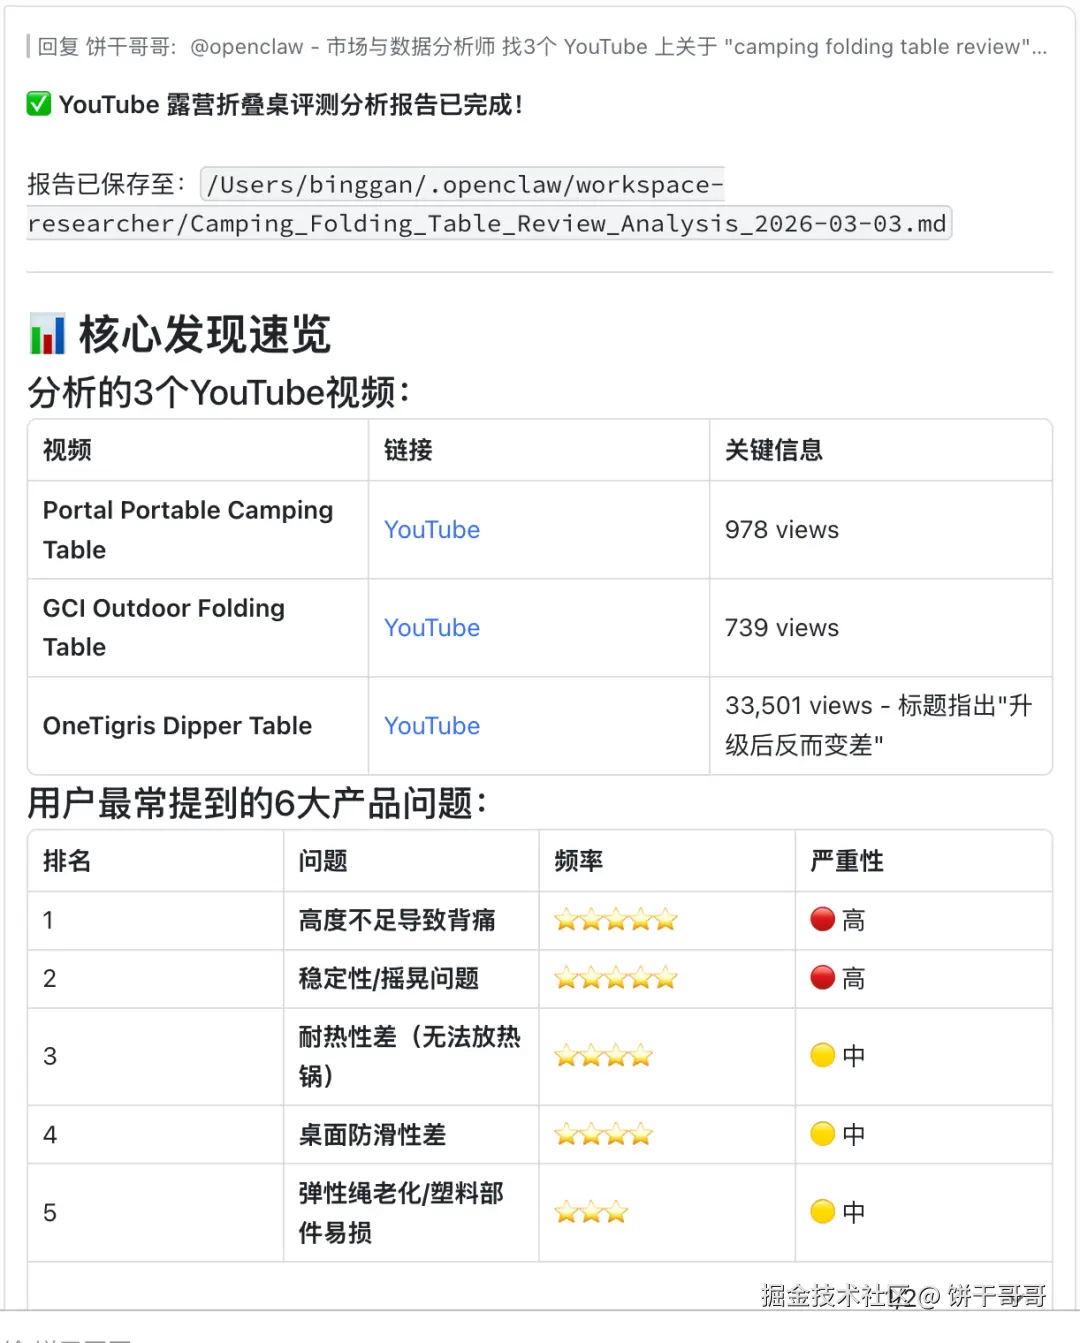Click the heading 核心发现速览
Screen dimensions: 1080x1343
pos(205,335)
